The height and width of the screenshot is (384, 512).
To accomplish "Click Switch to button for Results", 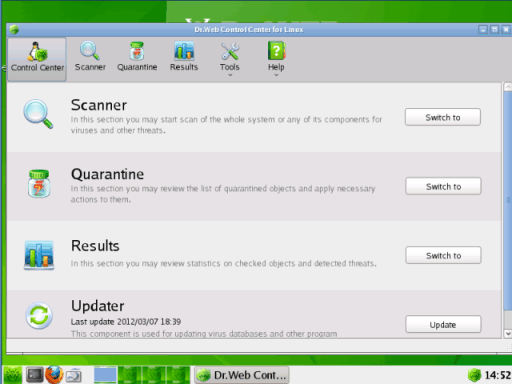I will click(x=443, y=255).
